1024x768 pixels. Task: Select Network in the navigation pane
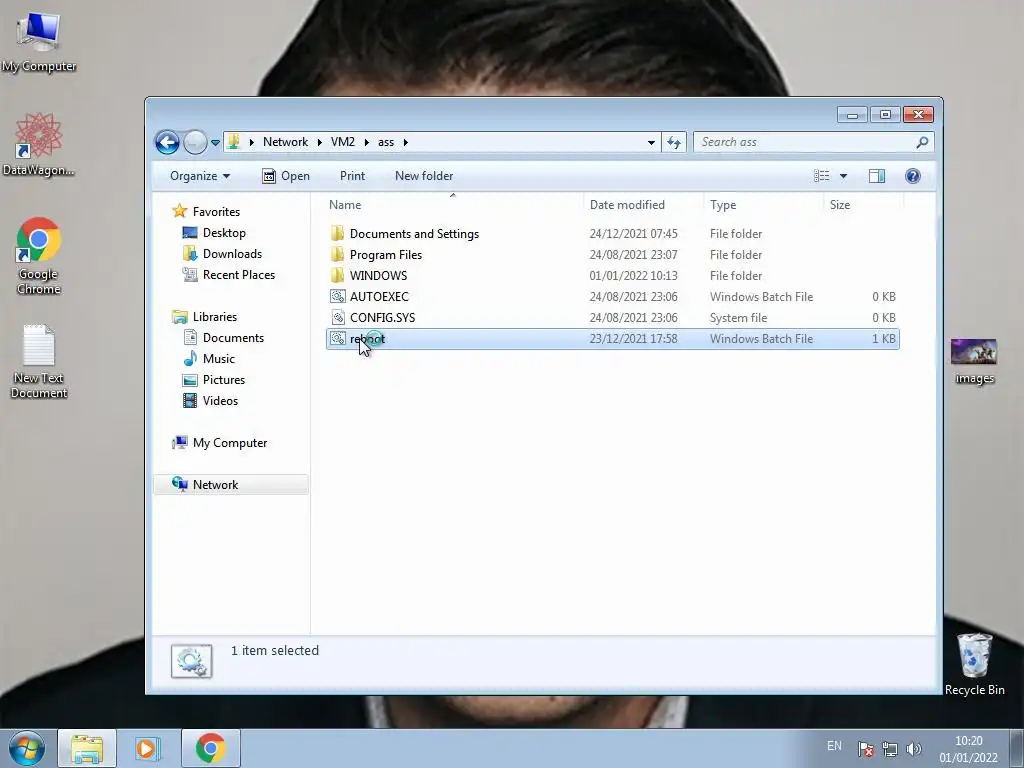click(215, 485)
